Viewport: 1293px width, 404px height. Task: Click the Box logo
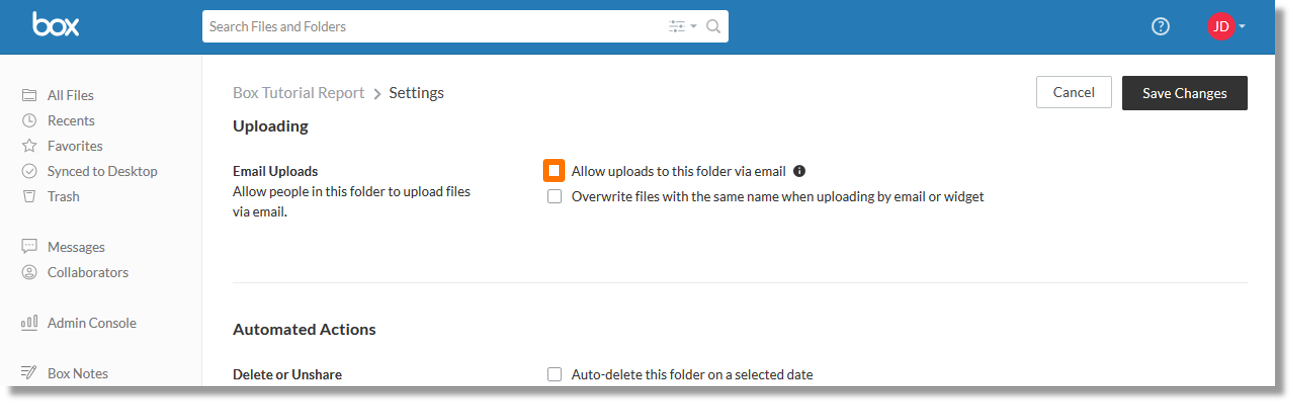point(55,25)
